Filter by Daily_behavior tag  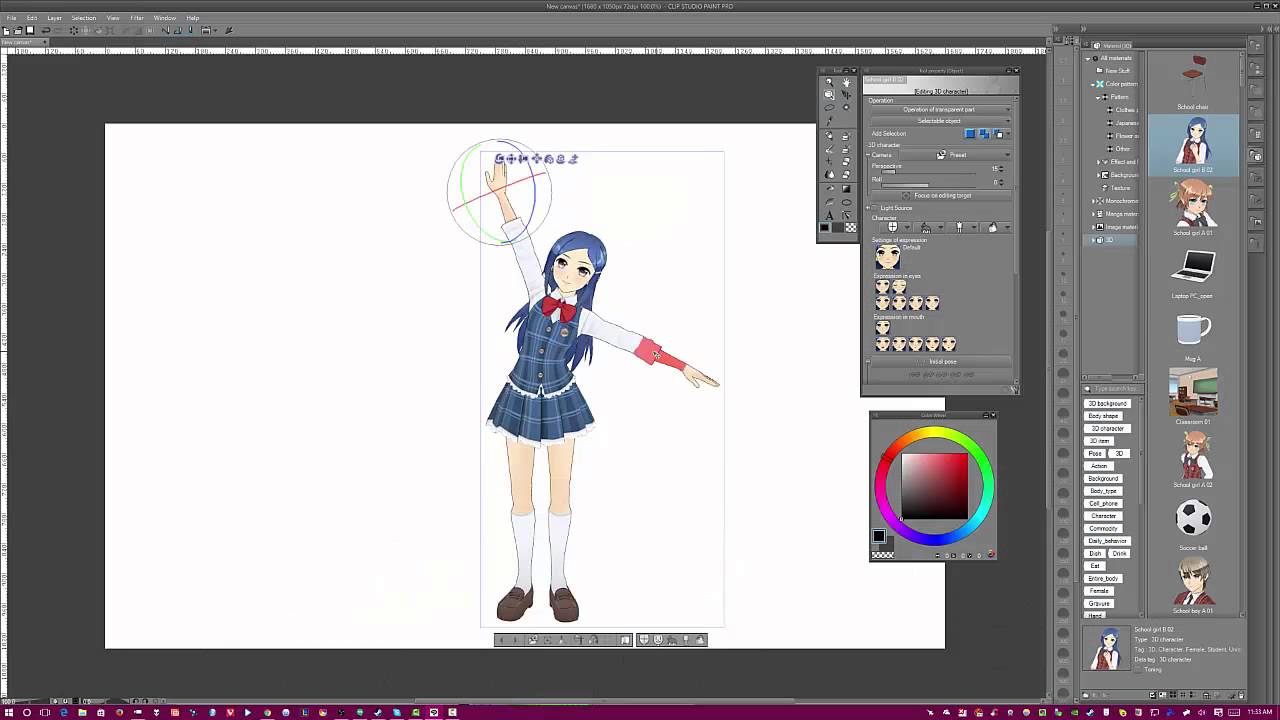tap(1107, 541)
